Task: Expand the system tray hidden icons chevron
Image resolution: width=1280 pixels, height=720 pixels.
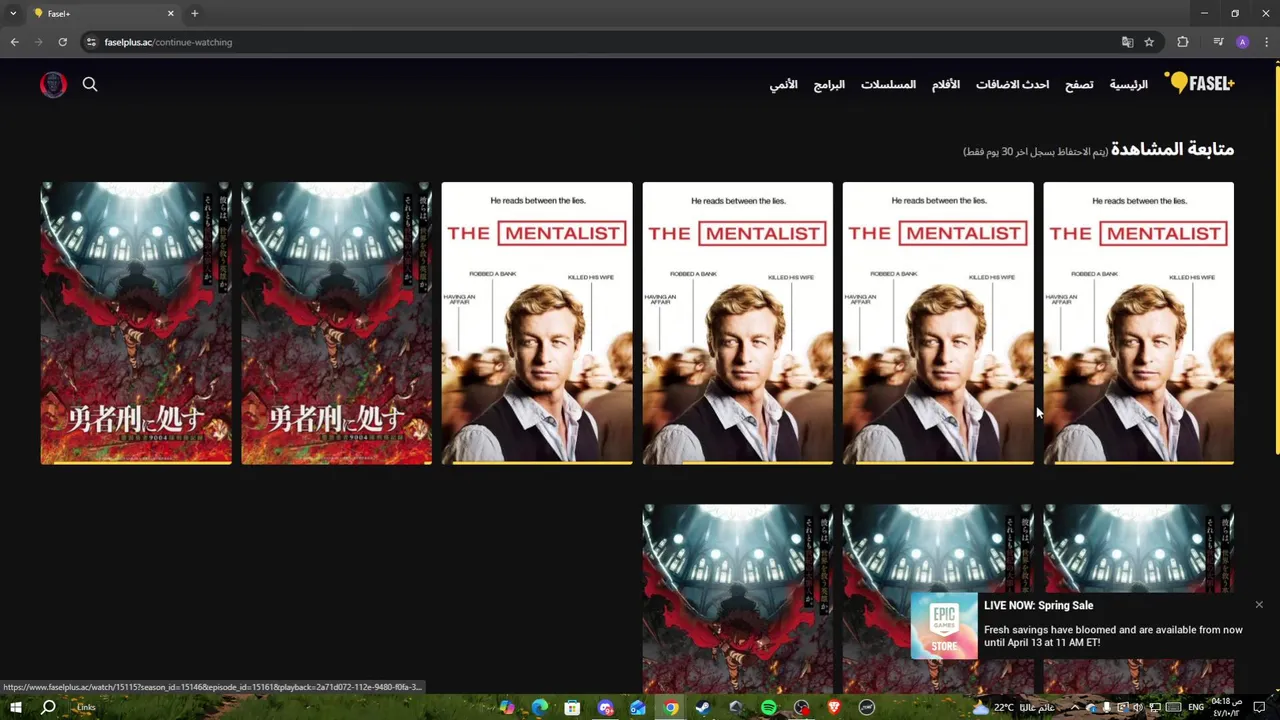Action: pyautogui.click(x=1075, y=708)
